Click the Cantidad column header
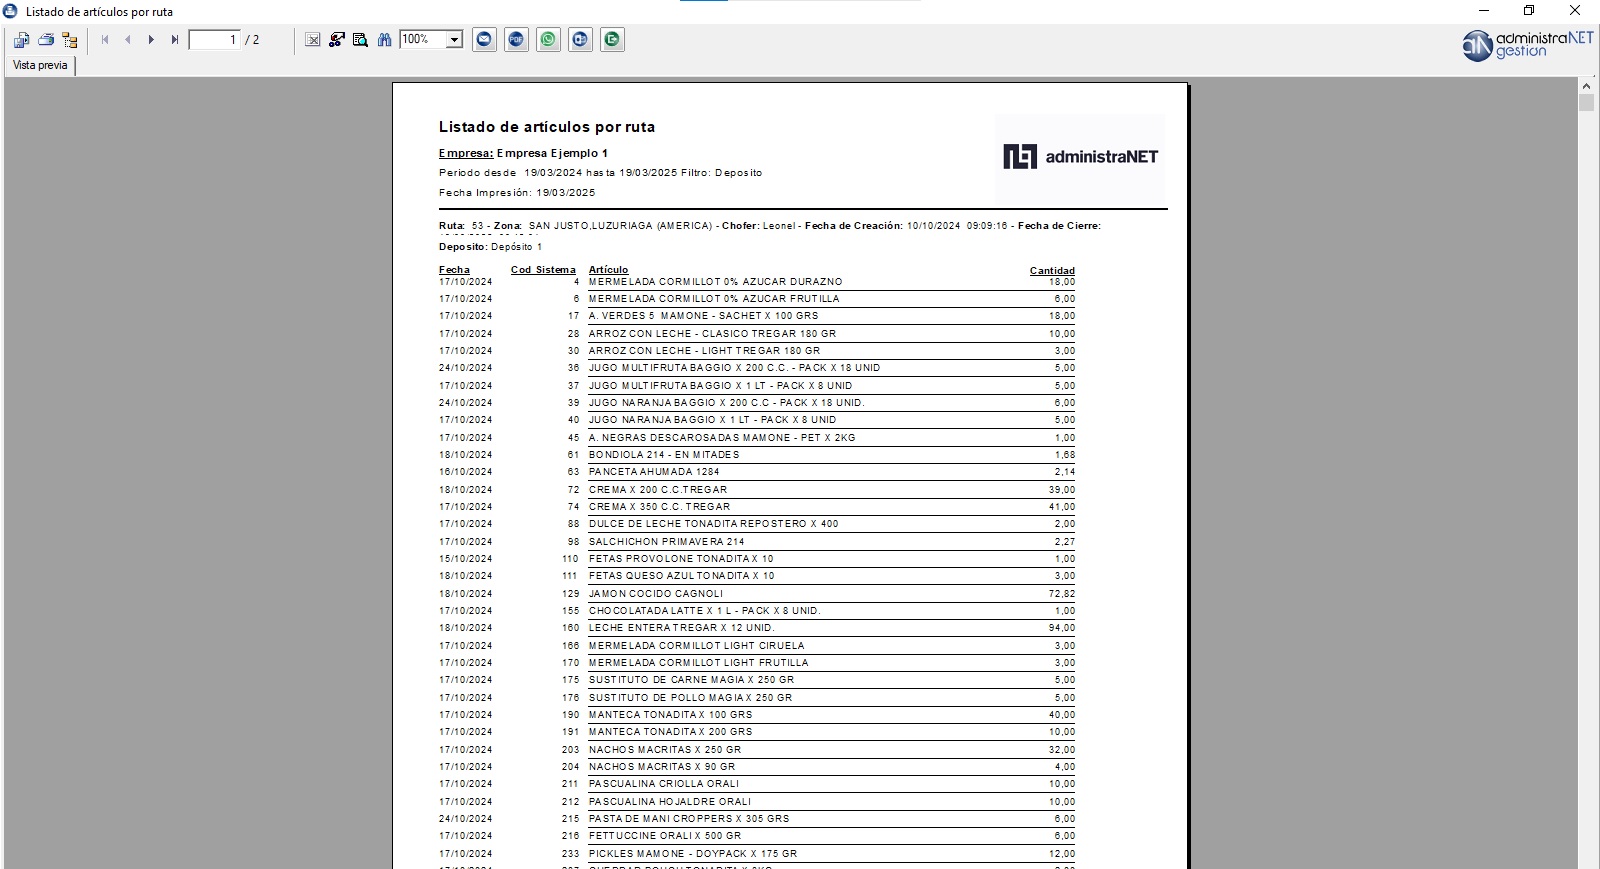 1052,270
